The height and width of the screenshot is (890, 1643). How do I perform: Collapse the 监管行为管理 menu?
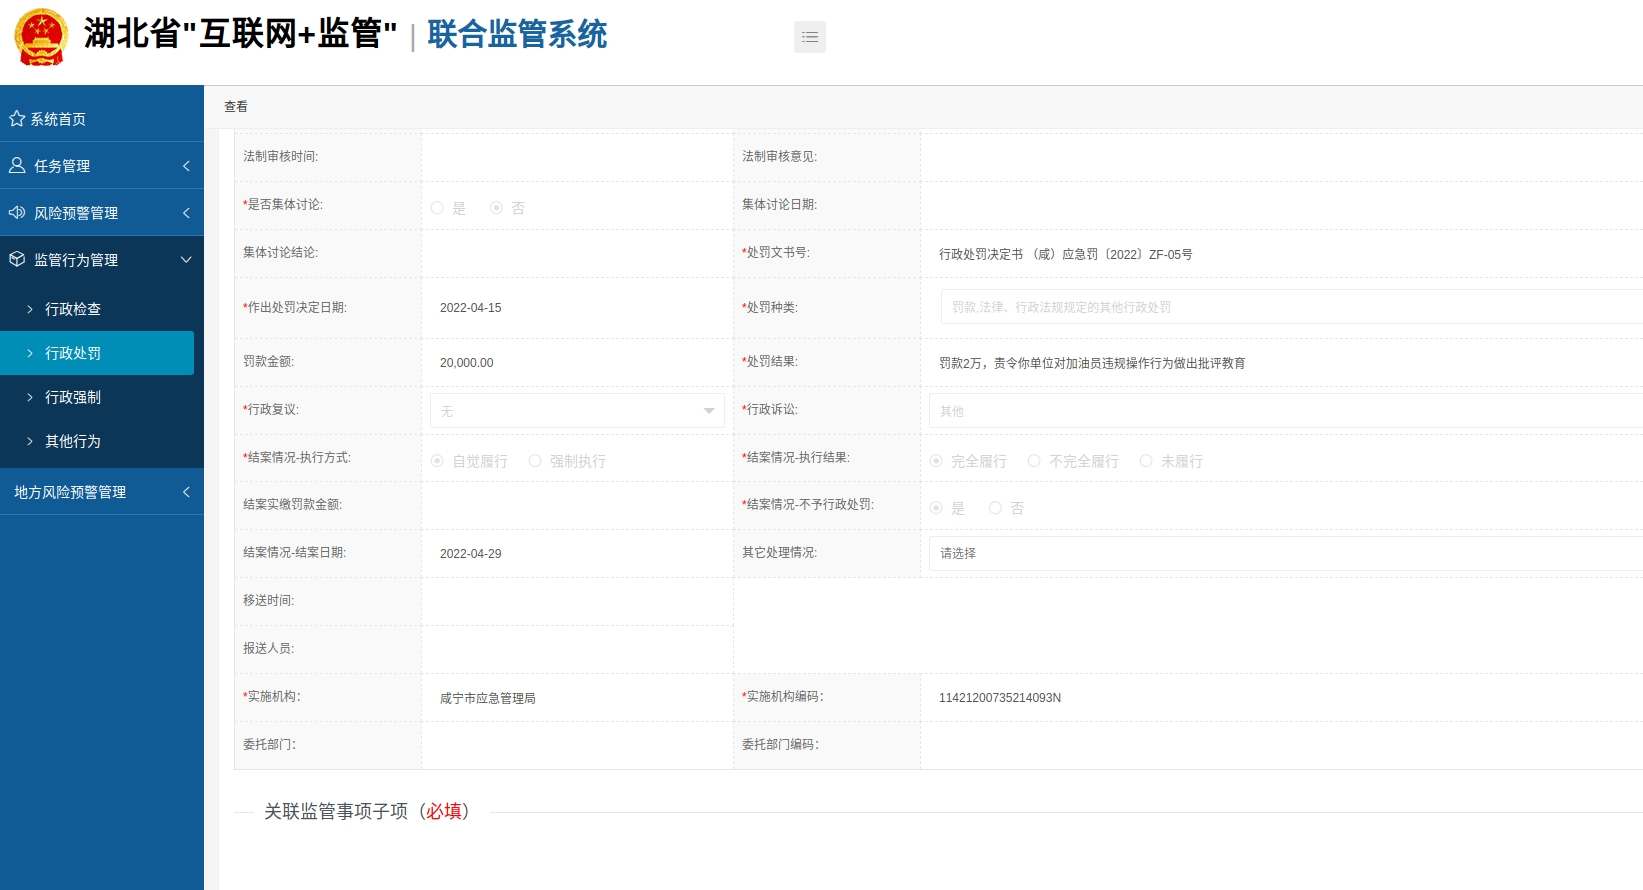point(102,260)
